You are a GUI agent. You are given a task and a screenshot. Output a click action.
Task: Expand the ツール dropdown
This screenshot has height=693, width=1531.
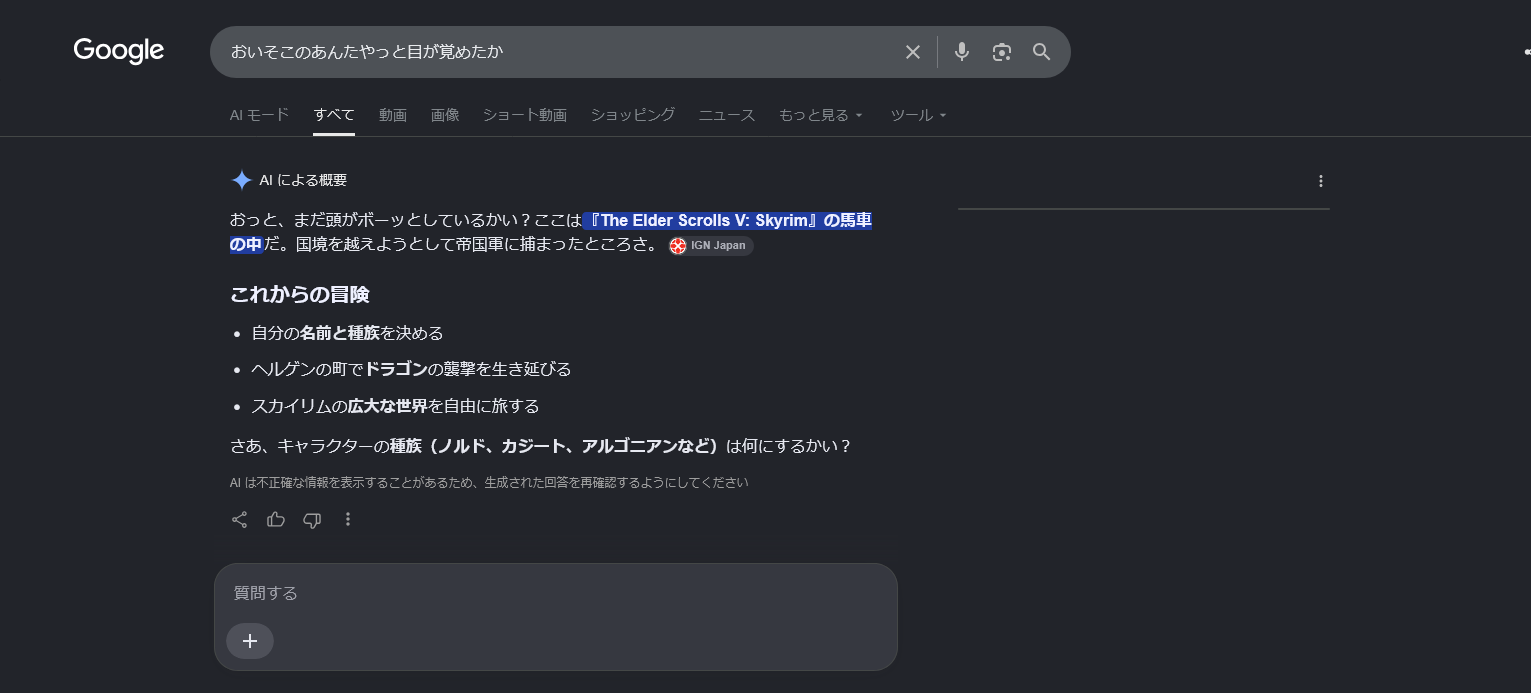point(919,115)
